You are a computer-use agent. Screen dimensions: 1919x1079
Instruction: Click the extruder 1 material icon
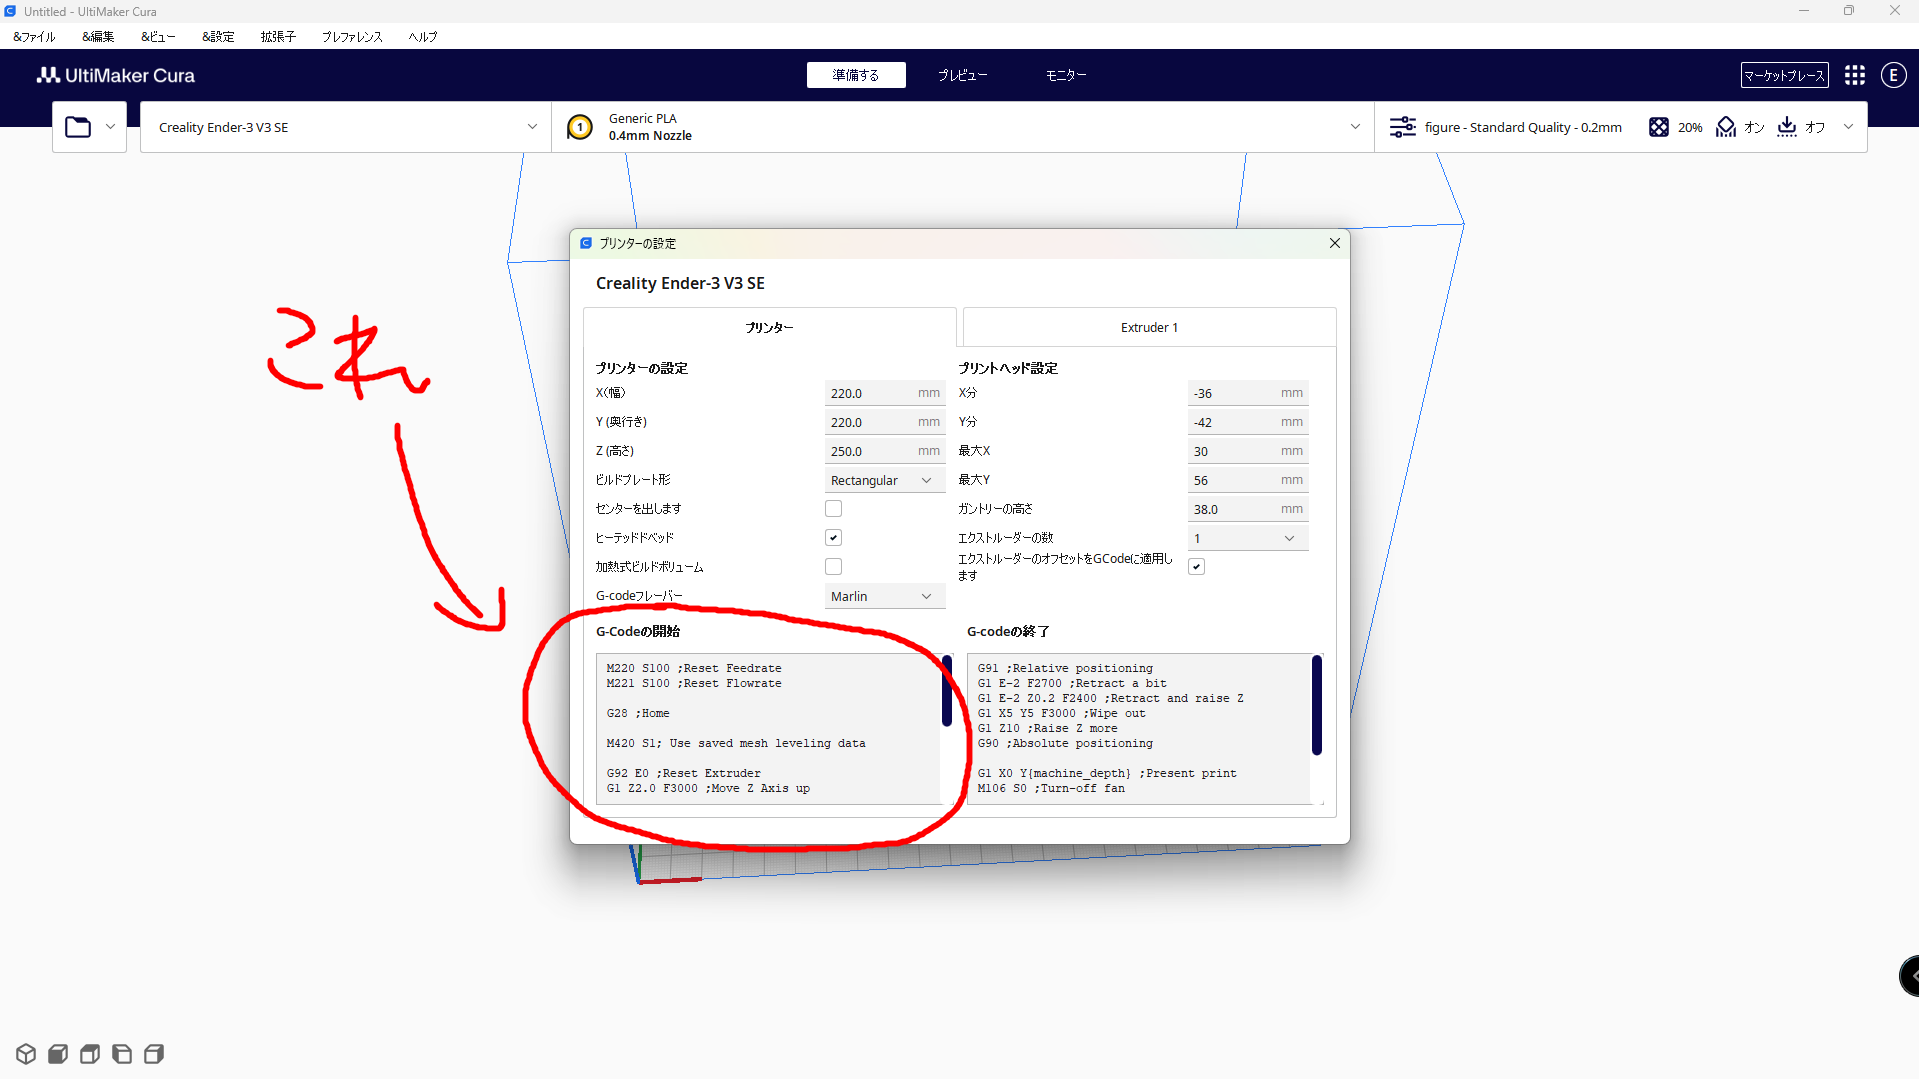click(580, 127)
